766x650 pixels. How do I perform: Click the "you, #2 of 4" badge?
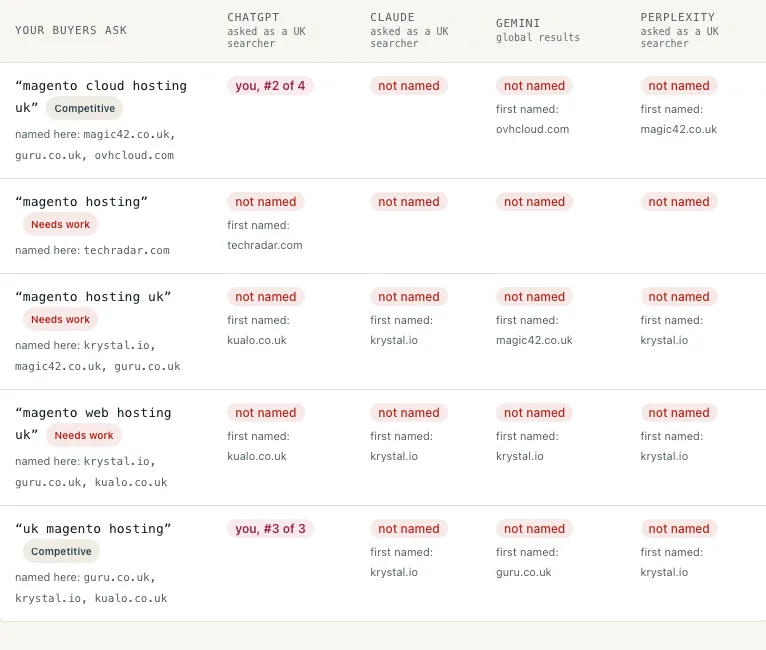pyautogui.click(x=270, y=86)
